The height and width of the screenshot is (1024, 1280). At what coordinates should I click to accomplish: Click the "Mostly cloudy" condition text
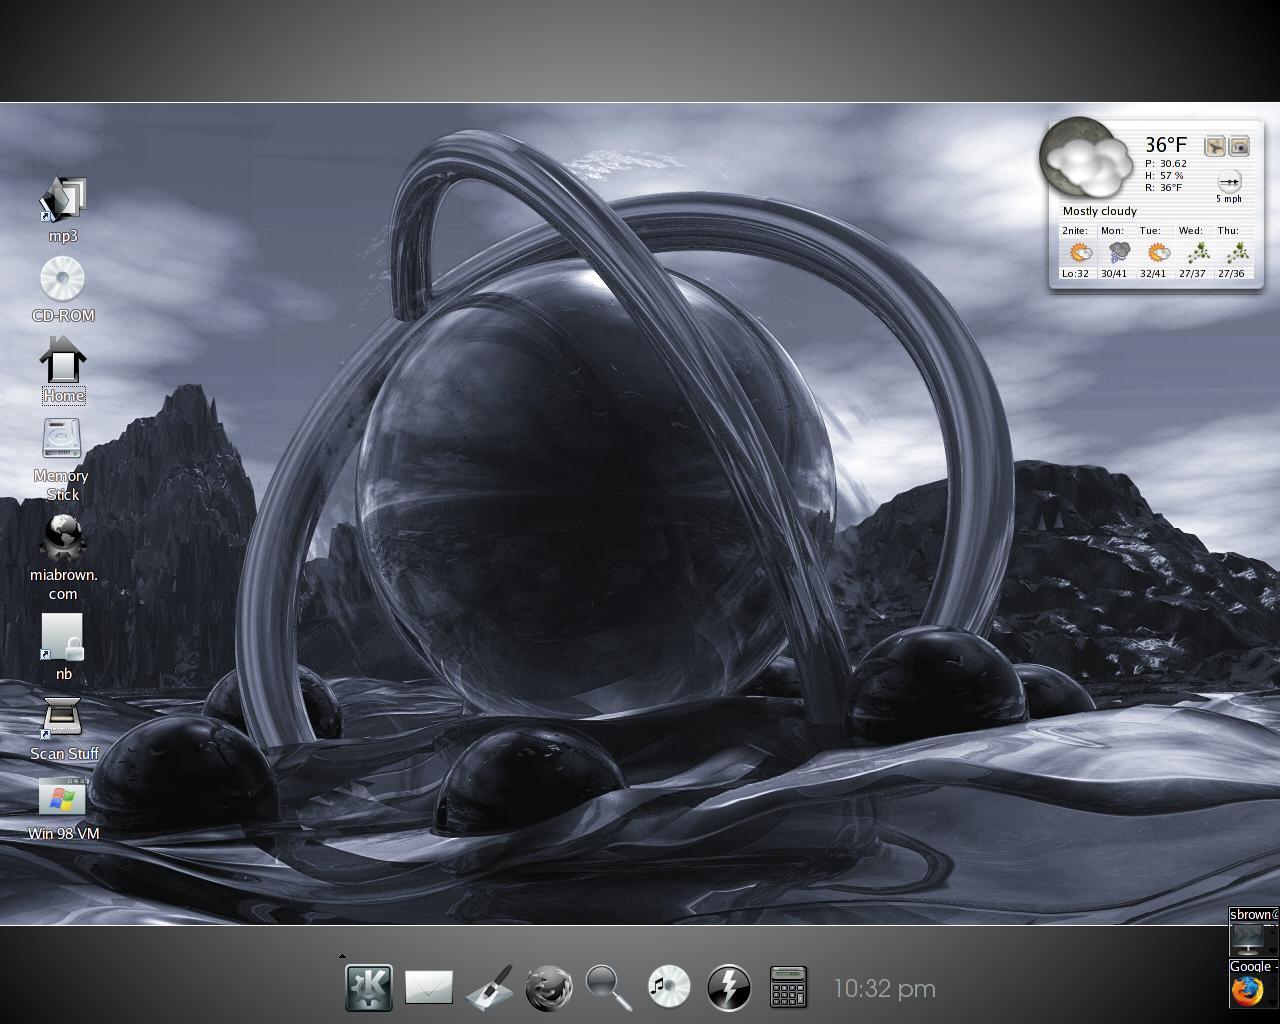1099,211
